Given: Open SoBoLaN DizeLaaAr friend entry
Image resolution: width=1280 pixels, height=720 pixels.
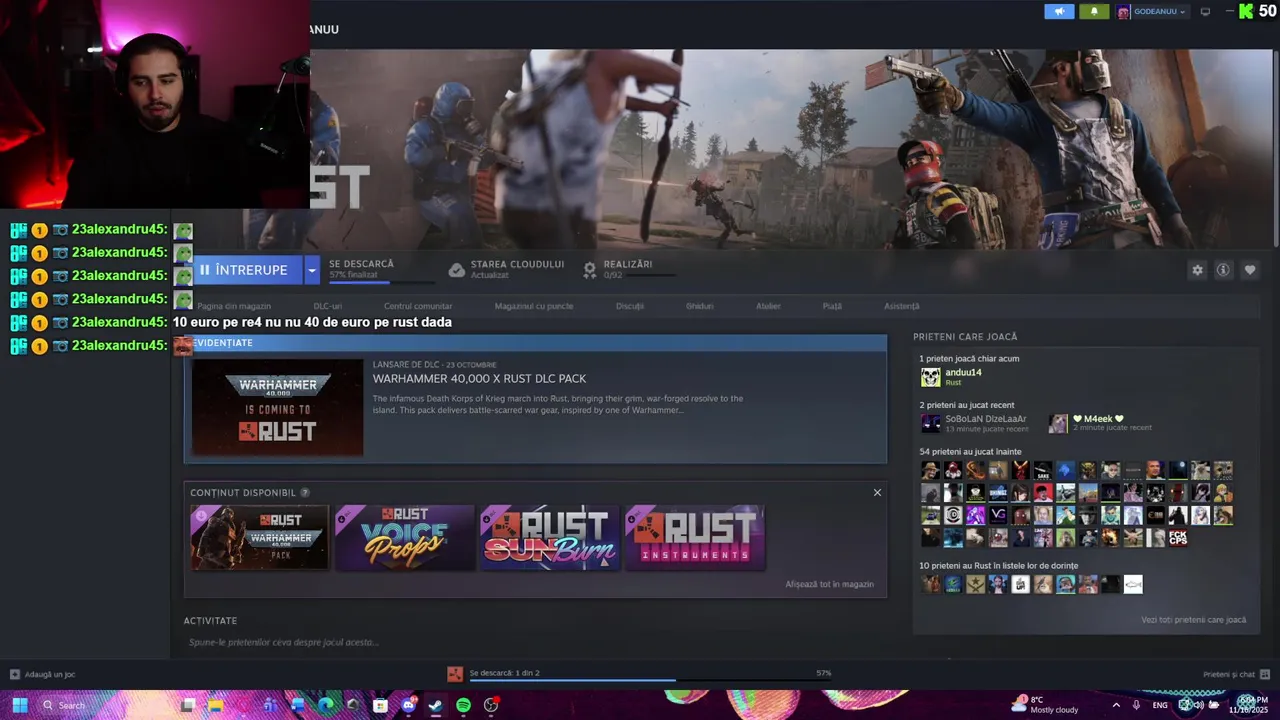Looking at the screenshot, I should point(975,423).
